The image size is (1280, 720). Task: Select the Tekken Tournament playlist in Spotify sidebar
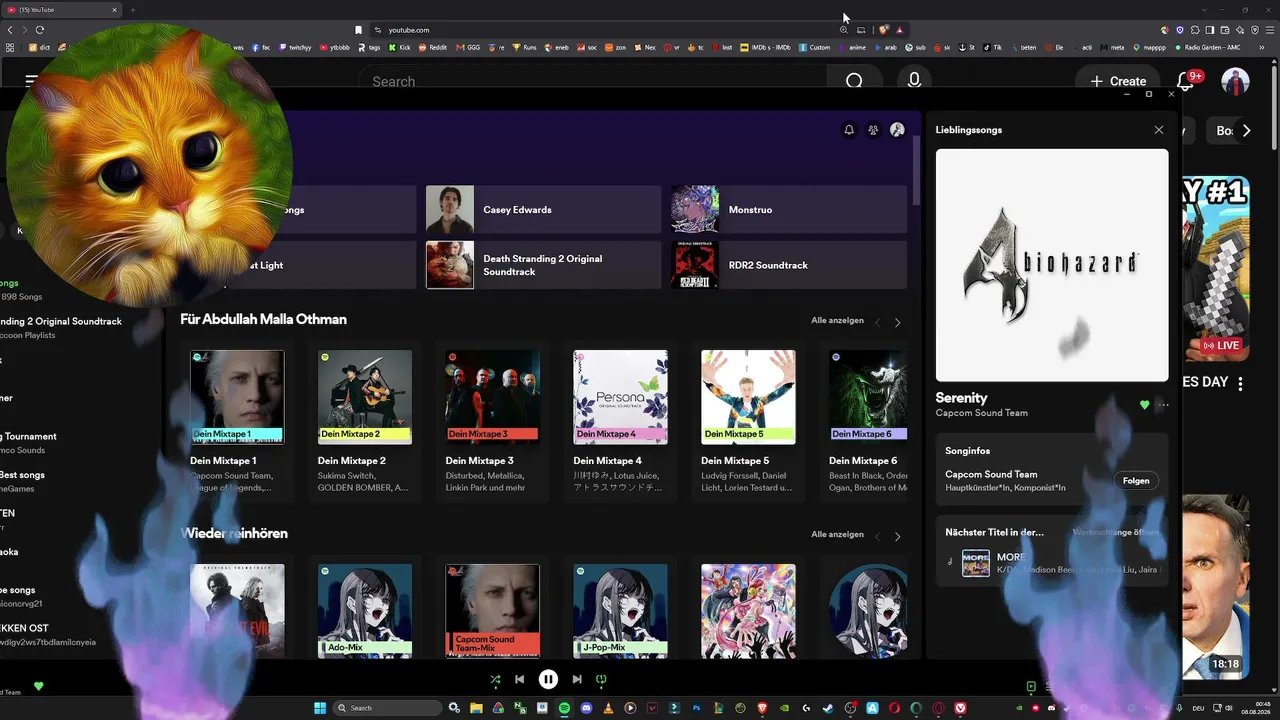(28, 442)
